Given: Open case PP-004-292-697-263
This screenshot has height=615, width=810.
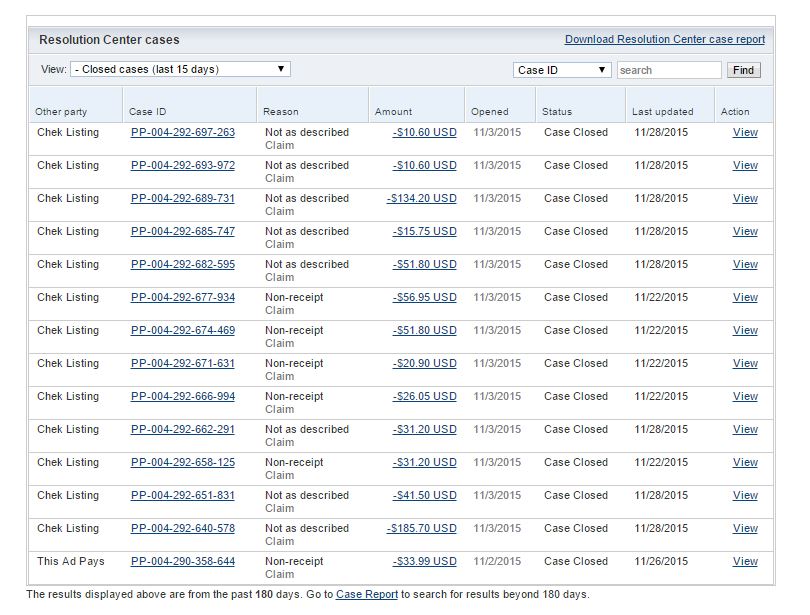Looking at the screenshot, I should click(183, 132).
